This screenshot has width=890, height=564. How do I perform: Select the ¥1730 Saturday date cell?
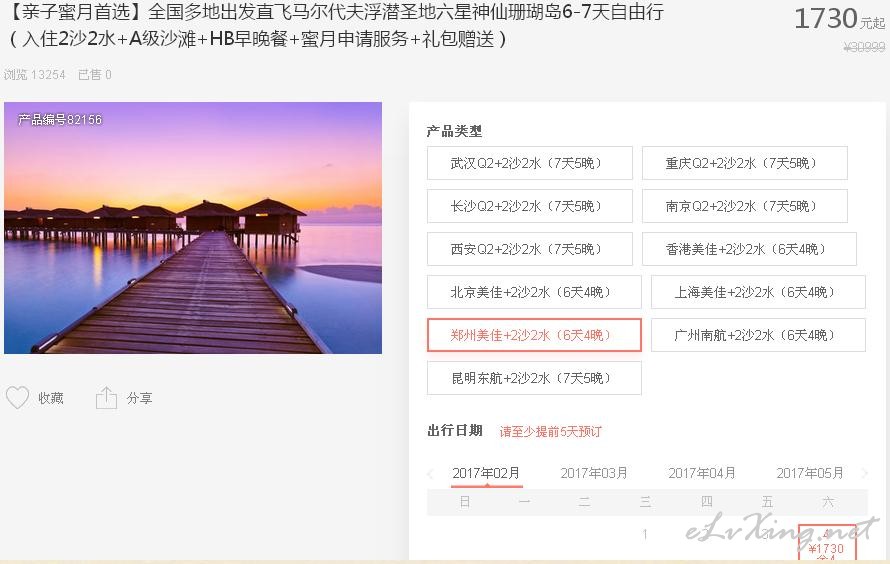pos(827,542)
